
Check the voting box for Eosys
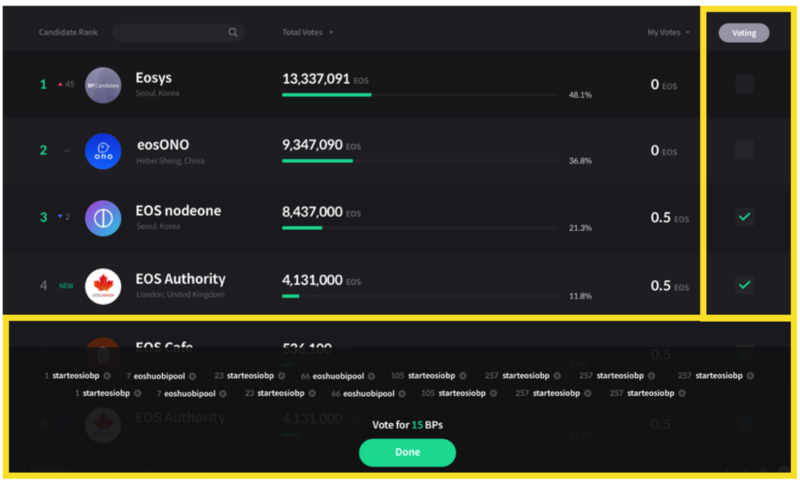(744, 85)
